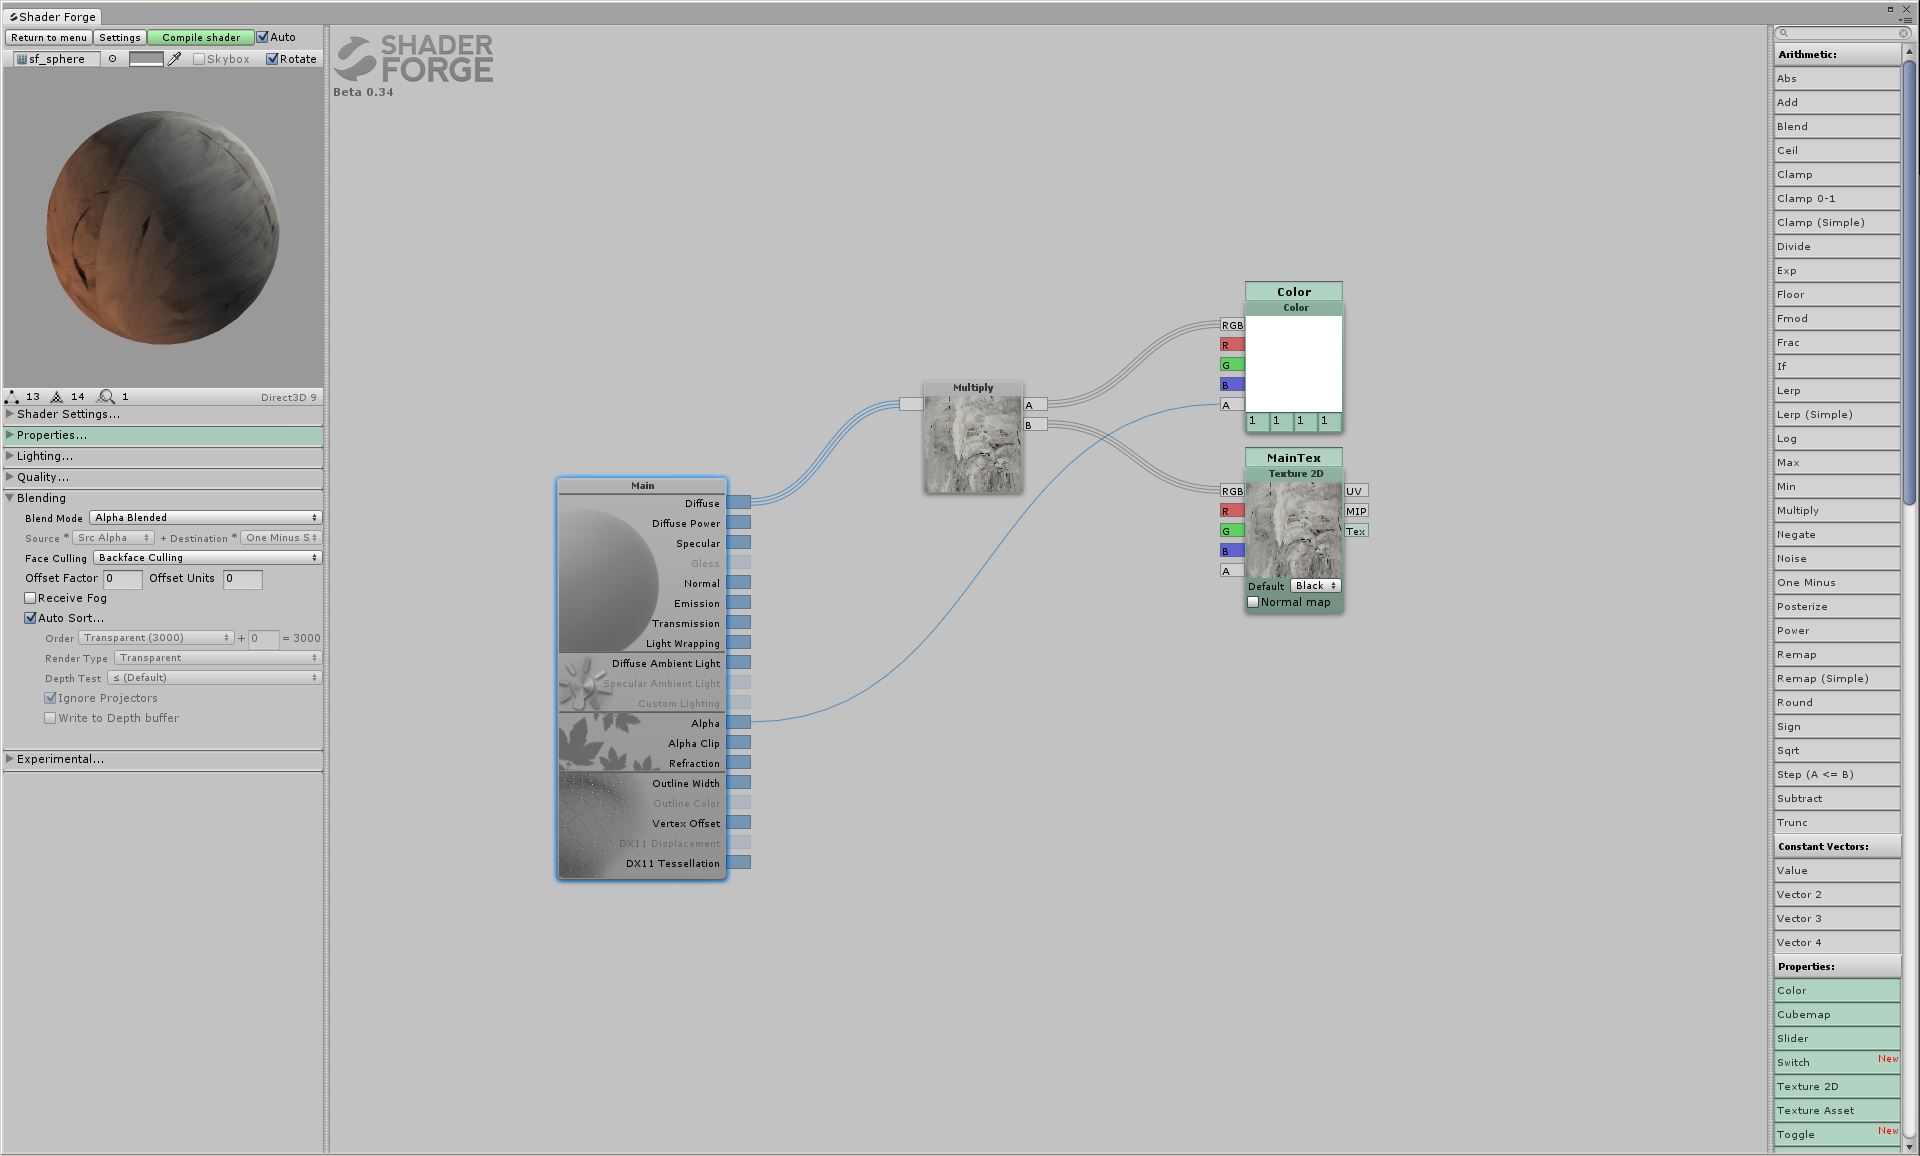Select Add from the Arithmetic node list

(x=1836, y=101)
